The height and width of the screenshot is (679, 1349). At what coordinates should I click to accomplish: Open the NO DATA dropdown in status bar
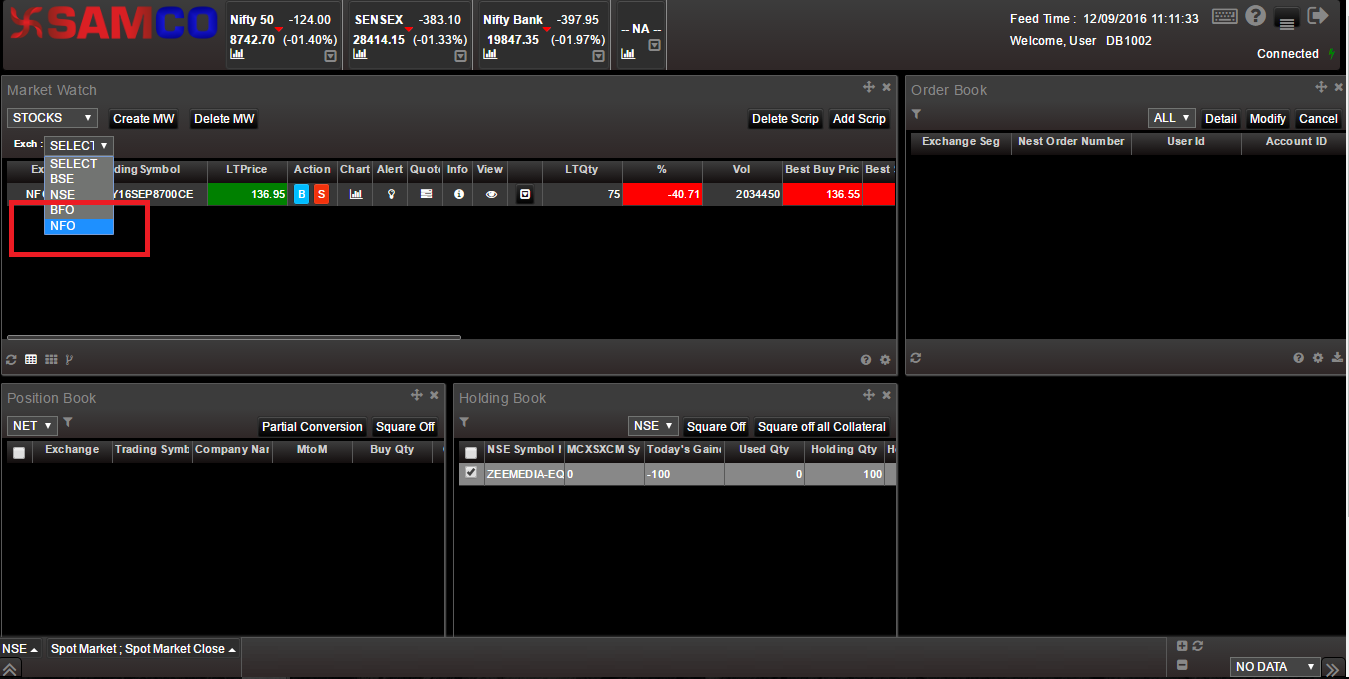1275,667
